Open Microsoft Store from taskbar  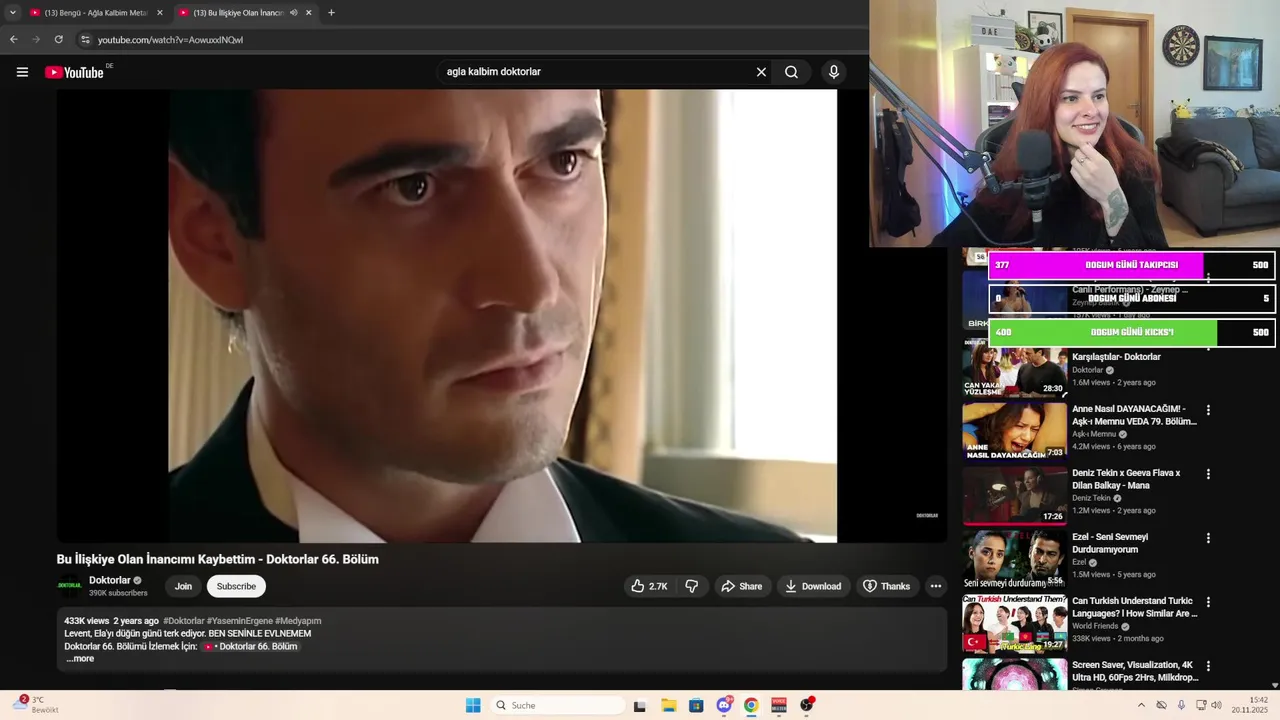point(696,706)
